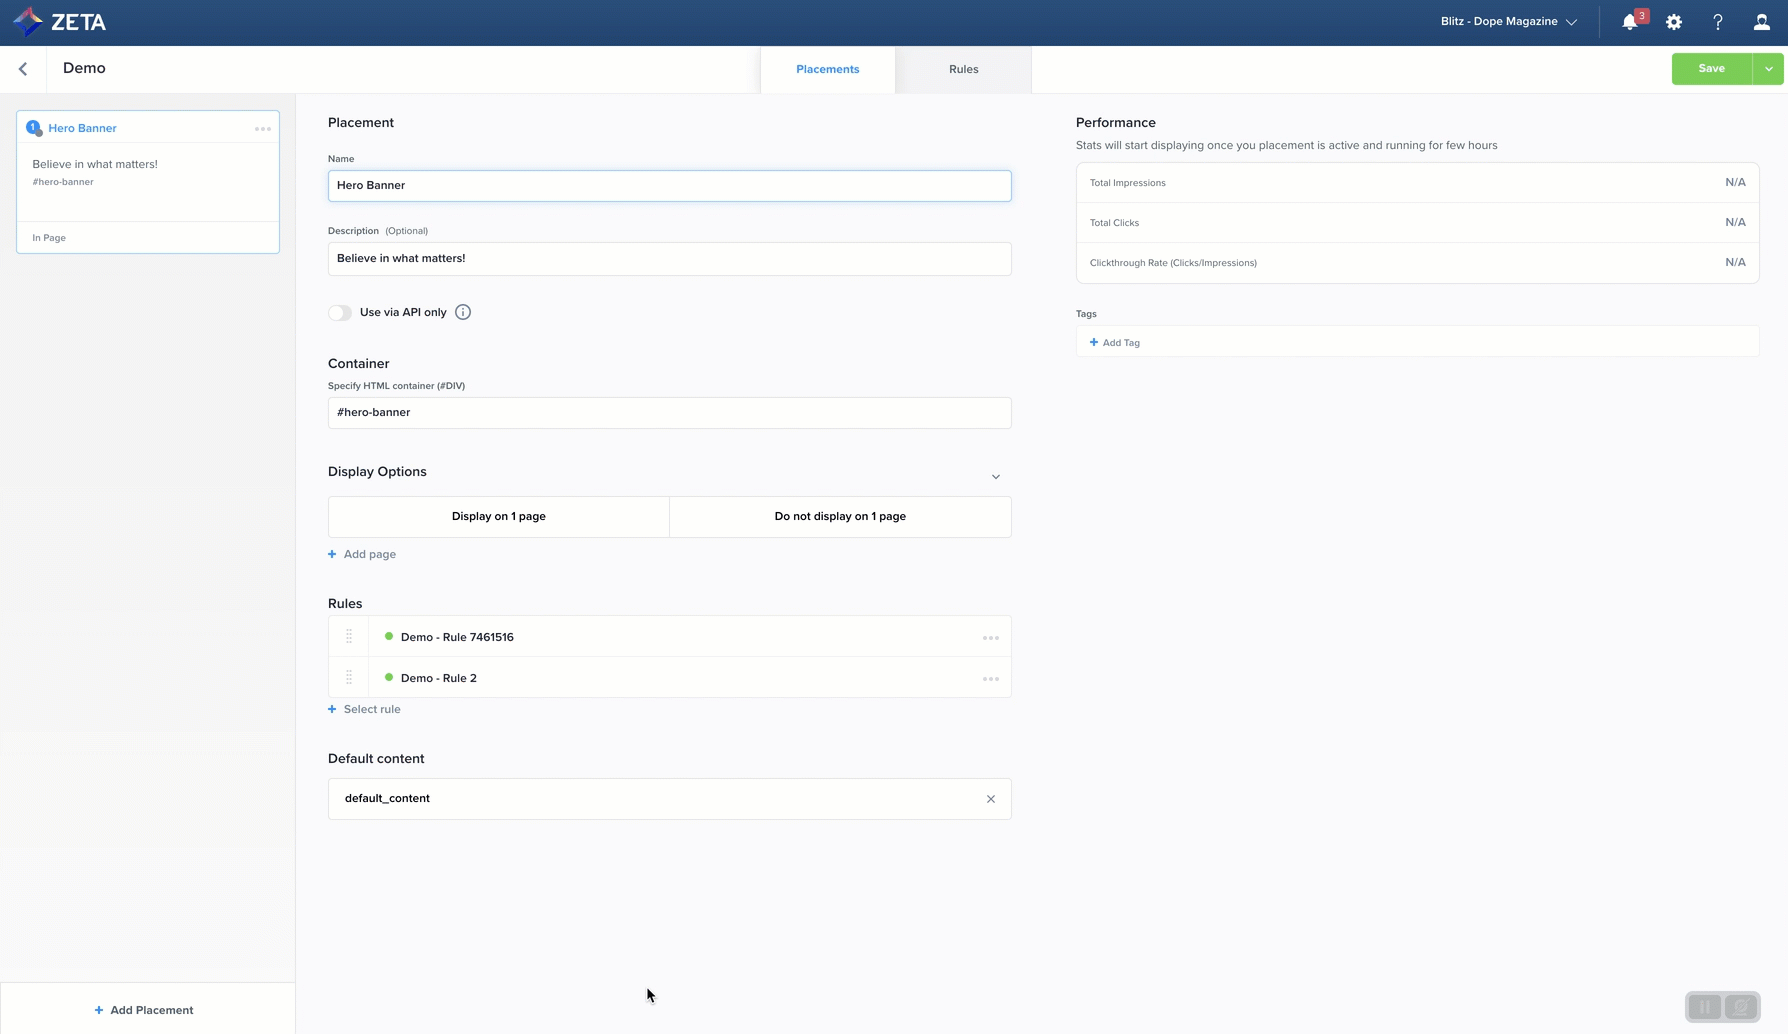
Task: Open the Save button dropdown arrow
Action: (1768, 69)
